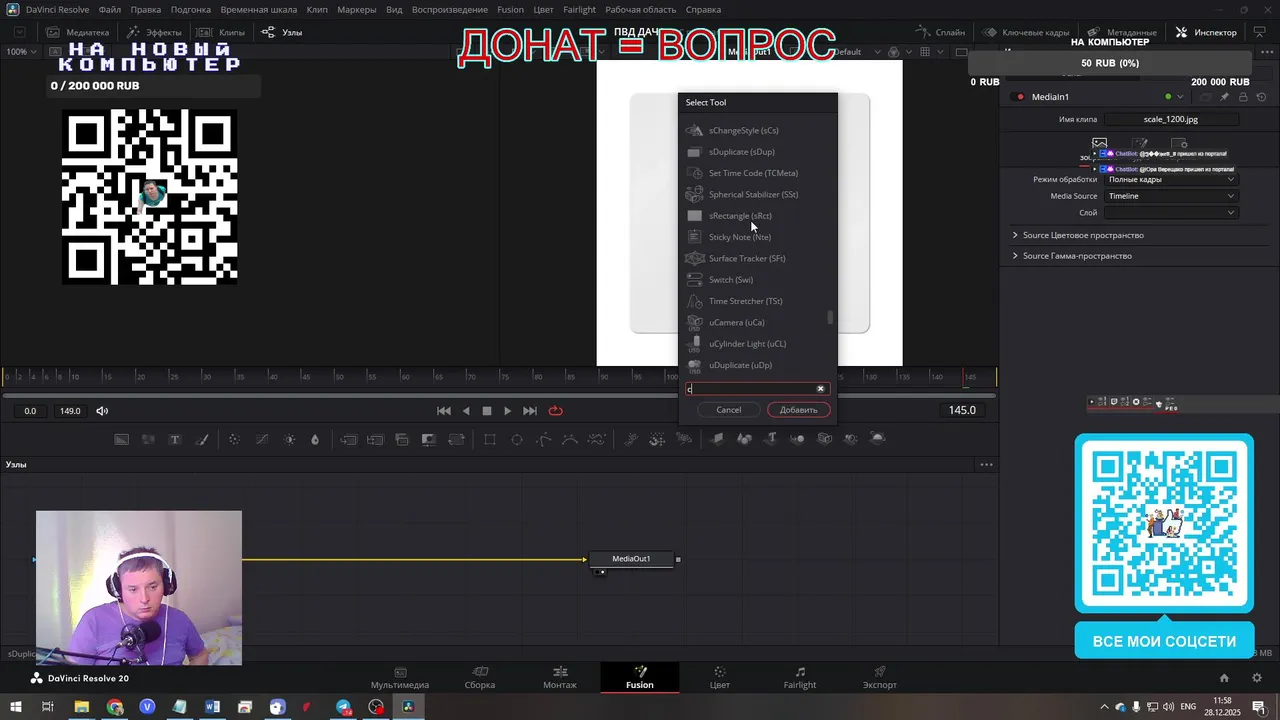The width and height of the screenshot is (1280, 720).
Task: Toggle loop playback button
Action: point(555,411)
